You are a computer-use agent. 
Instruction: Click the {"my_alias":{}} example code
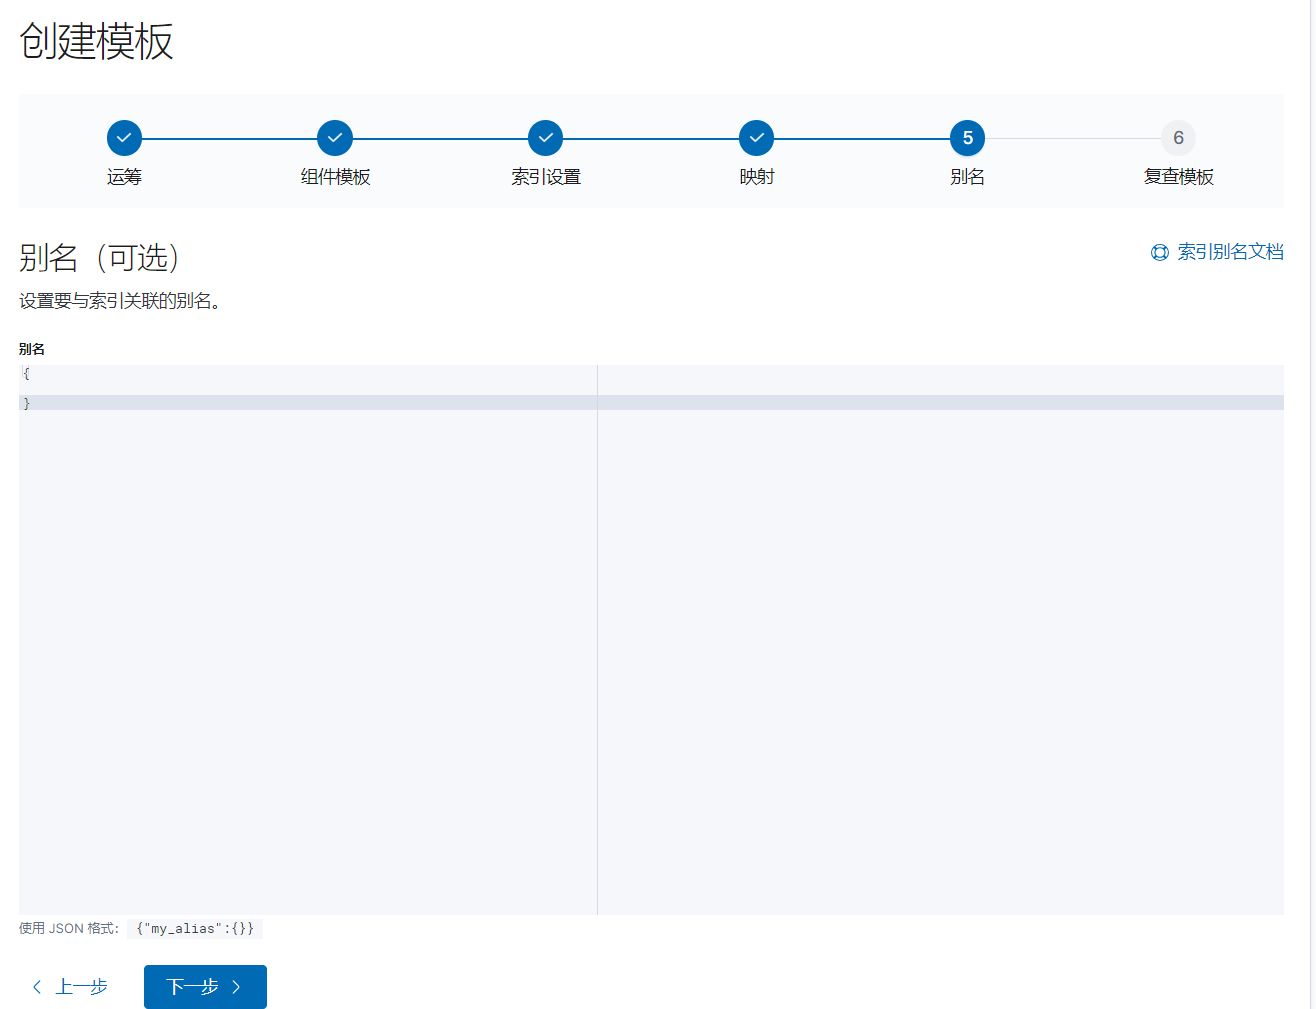195,929
